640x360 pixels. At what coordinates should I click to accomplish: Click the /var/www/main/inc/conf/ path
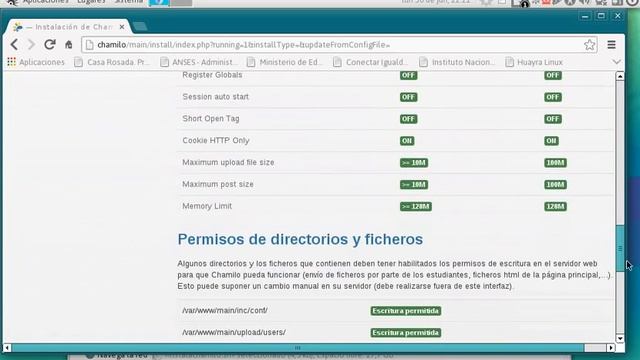click(x=225, y=311)
